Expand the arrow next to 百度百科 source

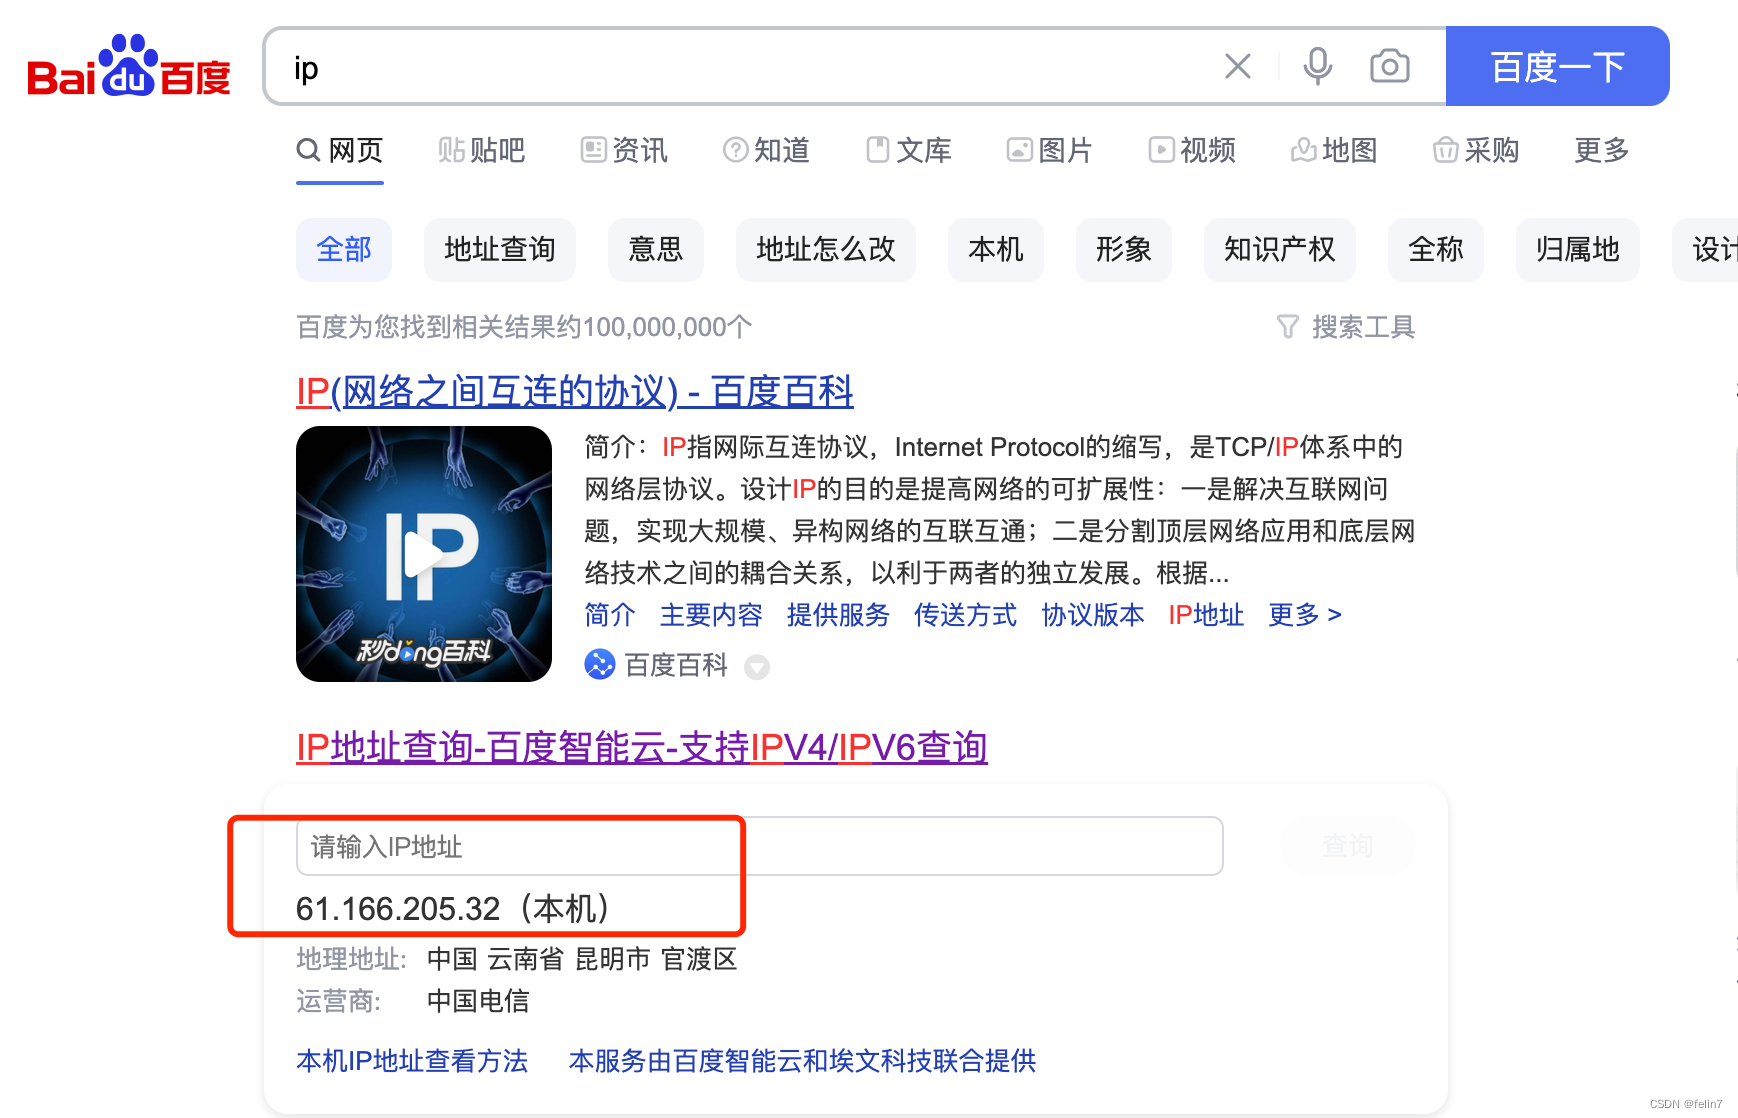[757, 667]
